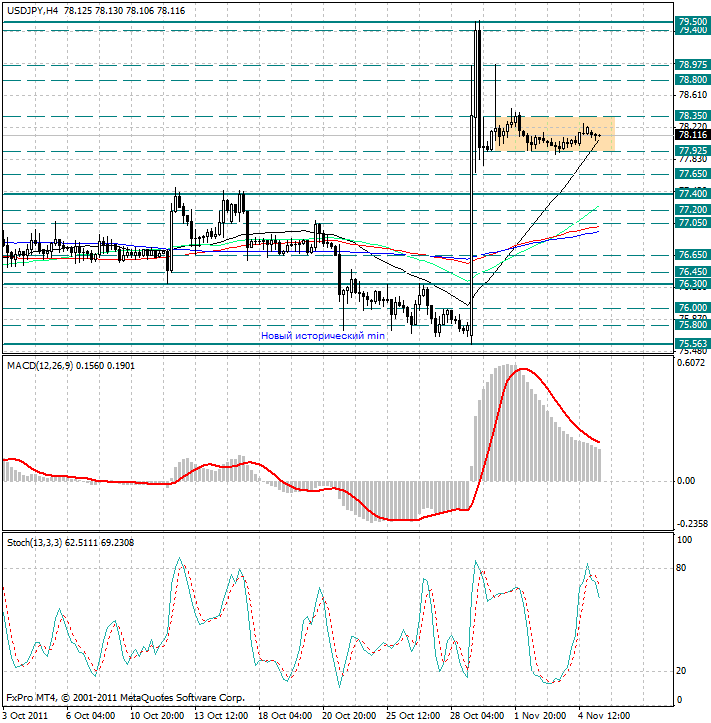711x723 pixels.
Task: Click the current price tag 78.116
Action: click(693, 135)
